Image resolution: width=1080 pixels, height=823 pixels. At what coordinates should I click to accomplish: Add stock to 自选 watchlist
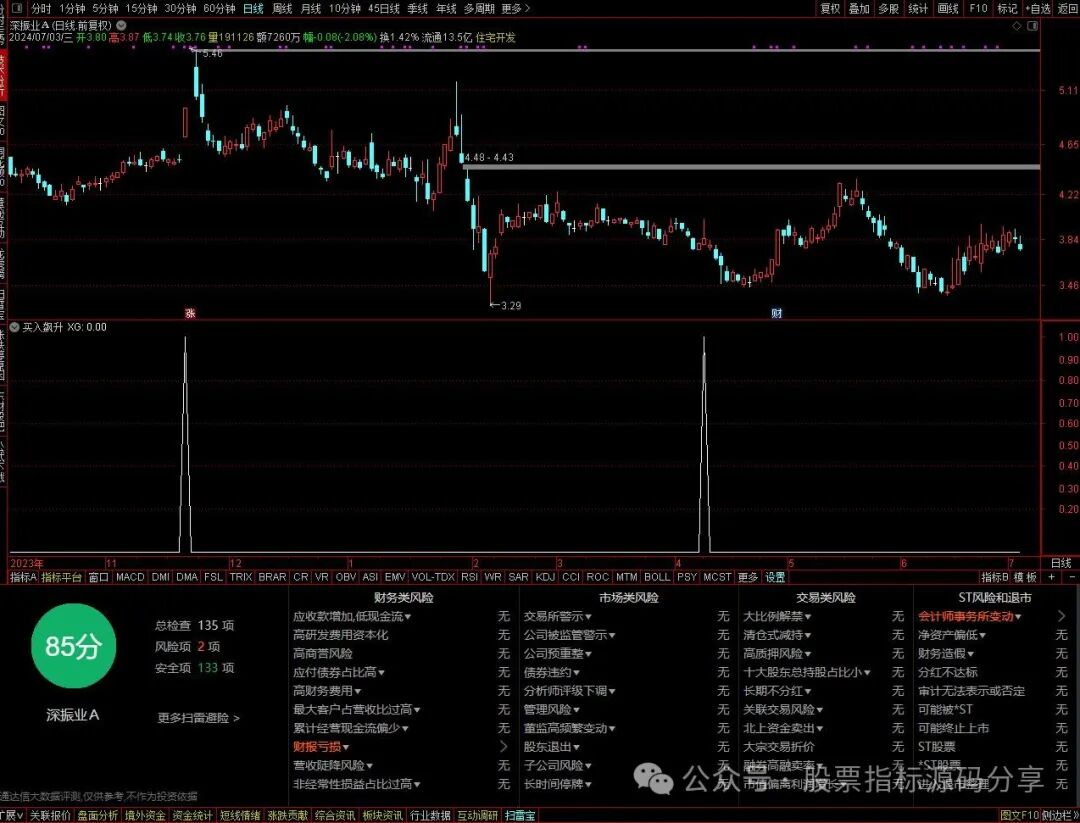[1038, 8]
